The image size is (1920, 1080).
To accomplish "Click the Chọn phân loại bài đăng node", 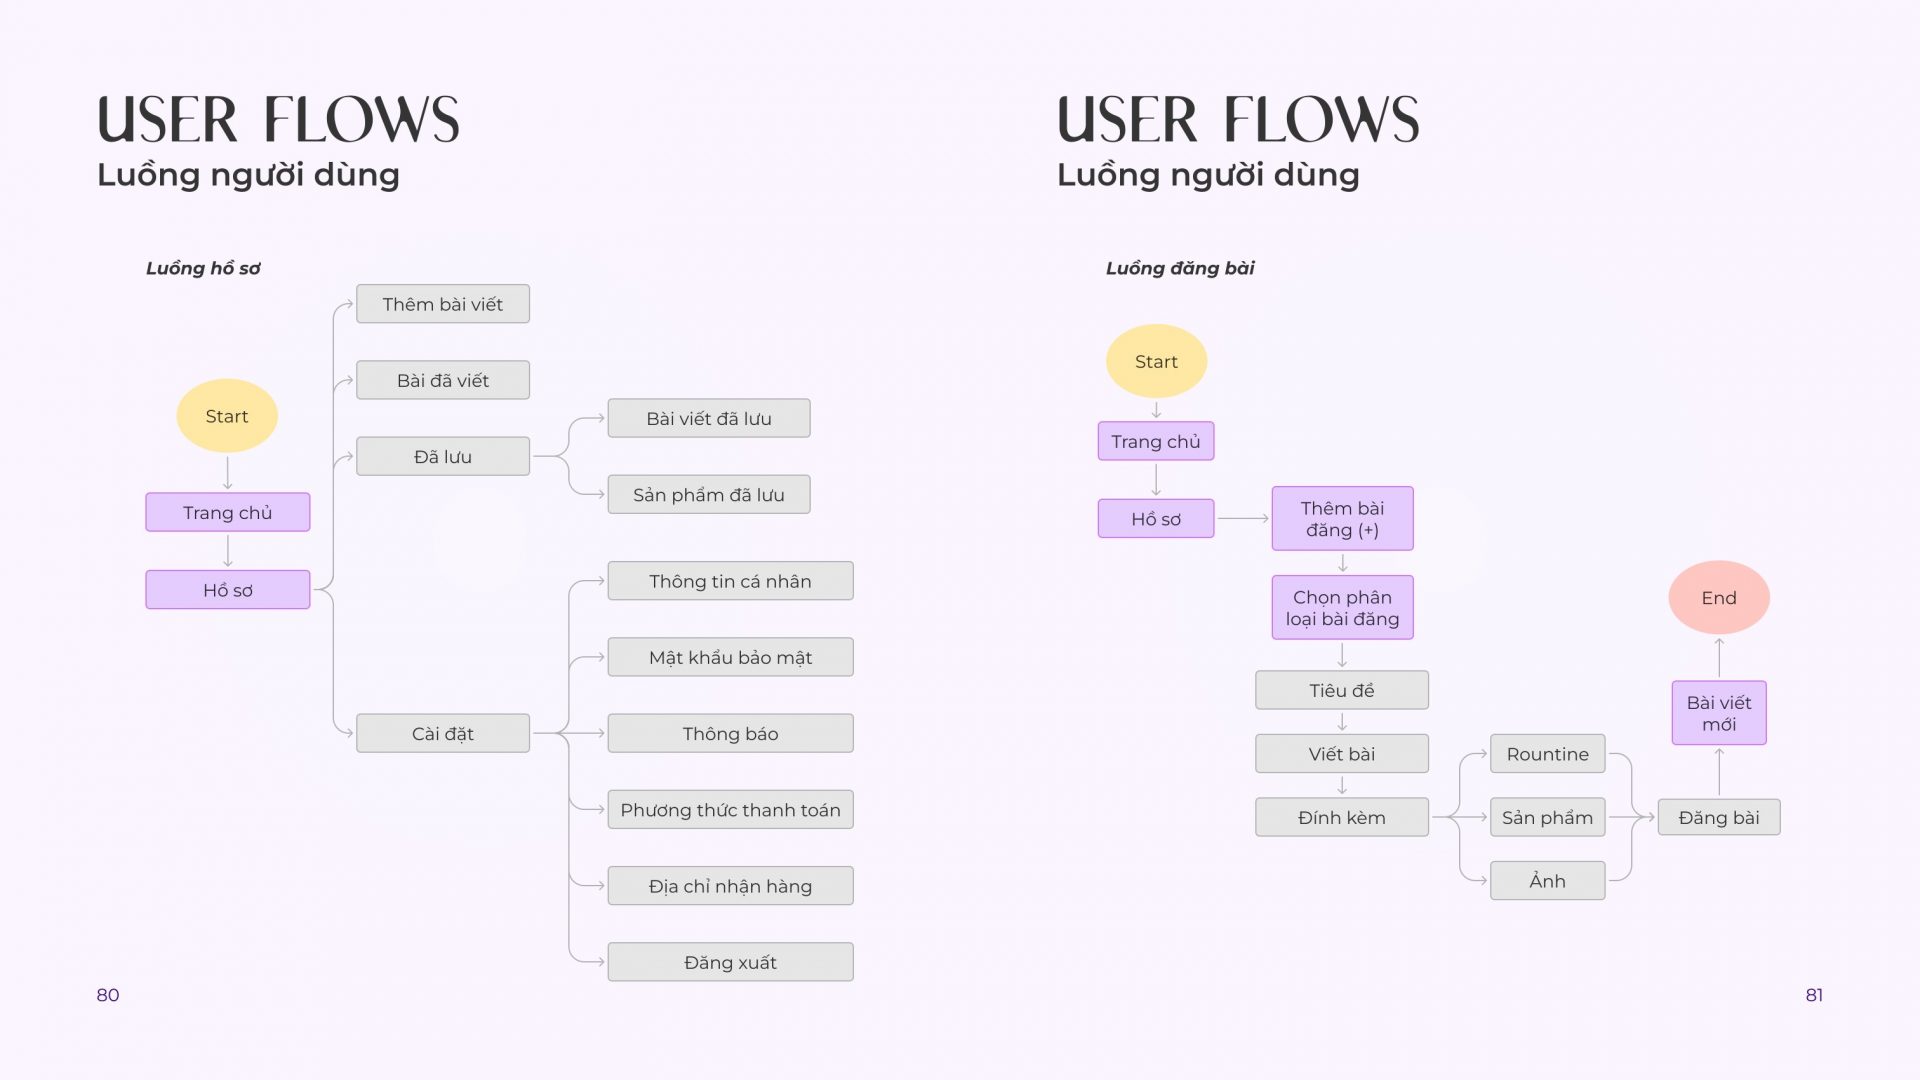I will pyautogui.click(x=1342, y=607).
